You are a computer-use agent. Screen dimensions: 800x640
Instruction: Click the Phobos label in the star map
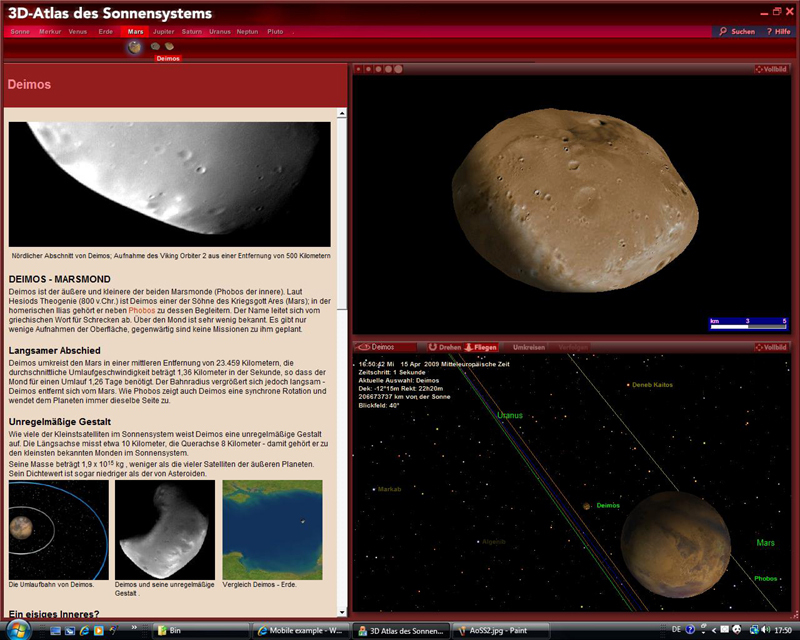click(766, 578)
